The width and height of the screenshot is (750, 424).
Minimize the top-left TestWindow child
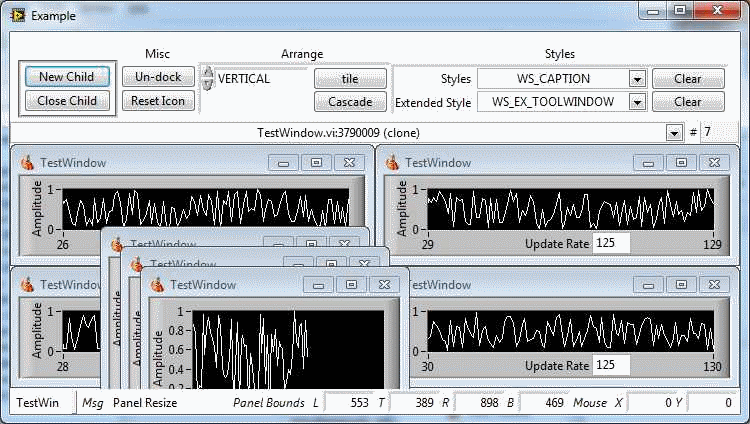pos(283,162)
